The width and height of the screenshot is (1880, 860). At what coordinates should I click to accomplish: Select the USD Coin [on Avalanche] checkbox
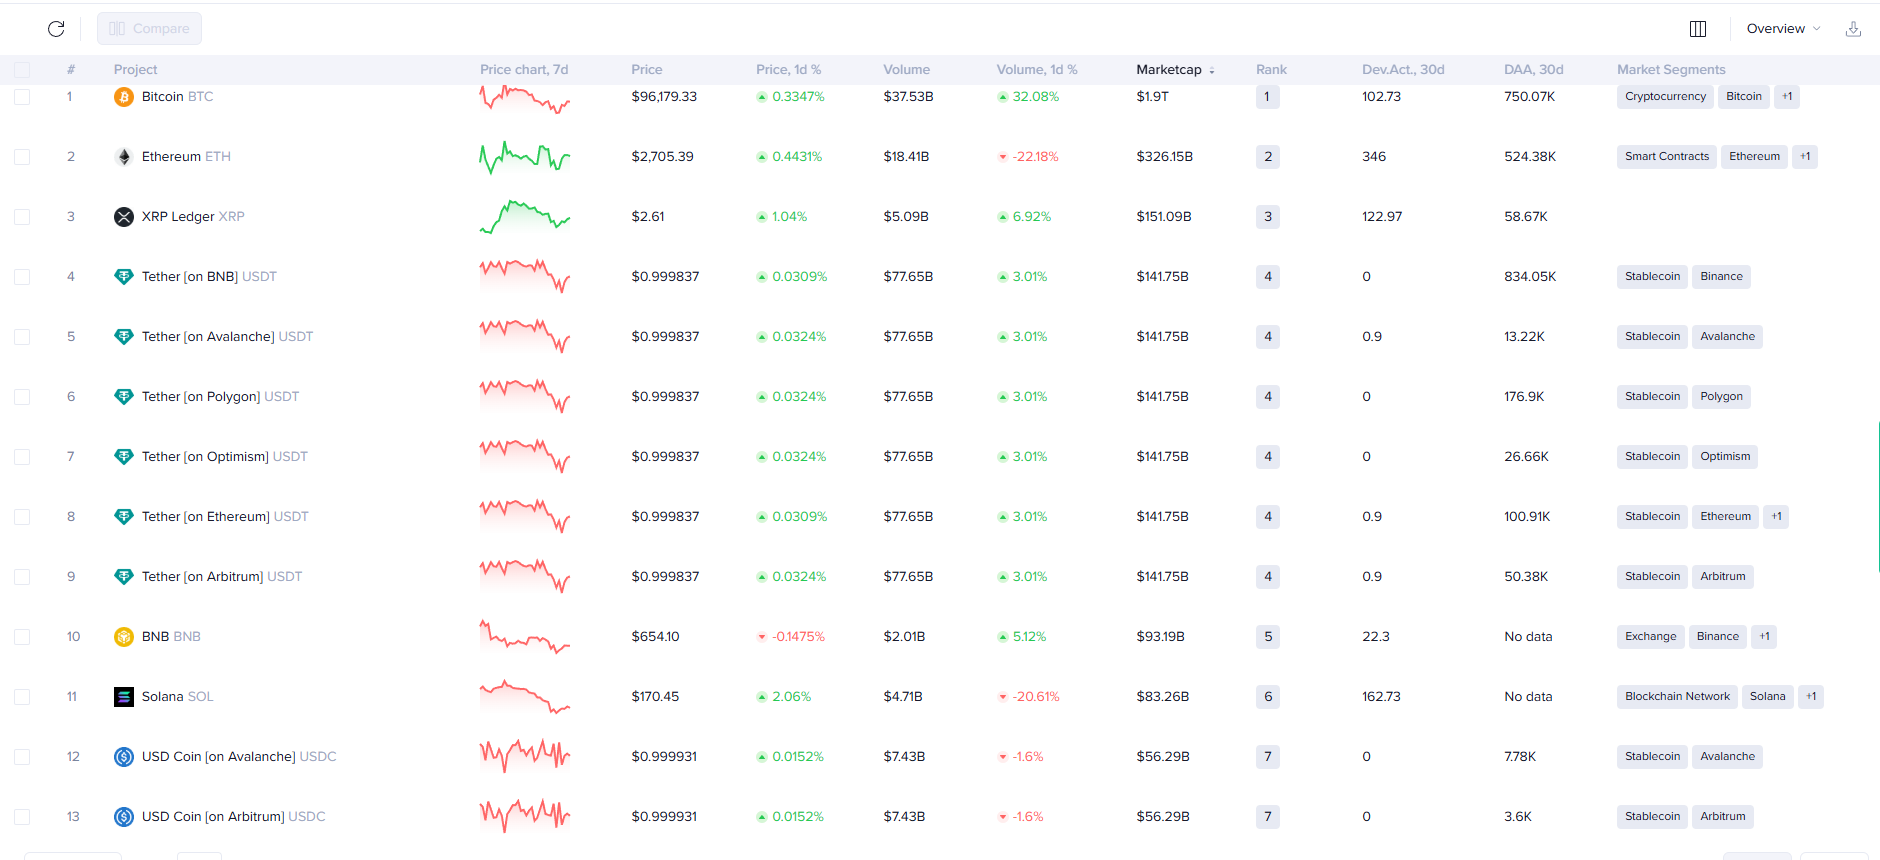click(22, 757)
